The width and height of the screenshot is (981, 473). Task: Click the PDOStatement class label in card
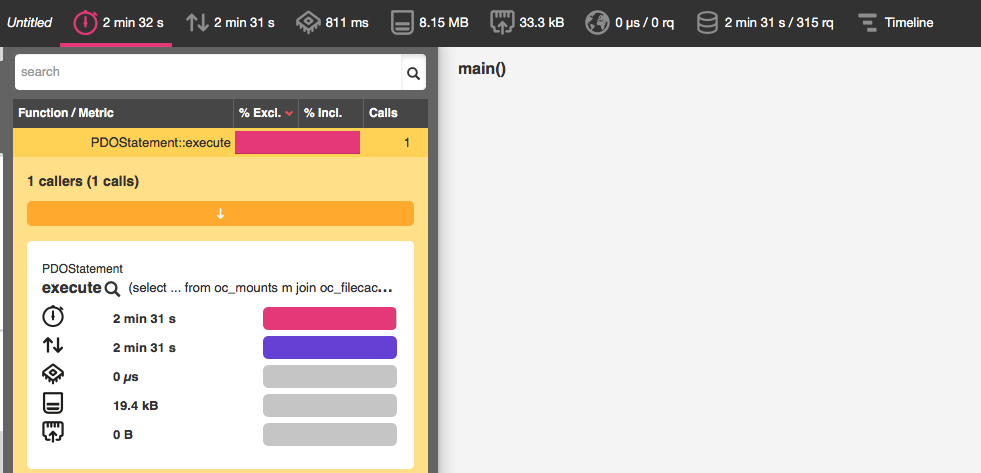click(83, 269)
